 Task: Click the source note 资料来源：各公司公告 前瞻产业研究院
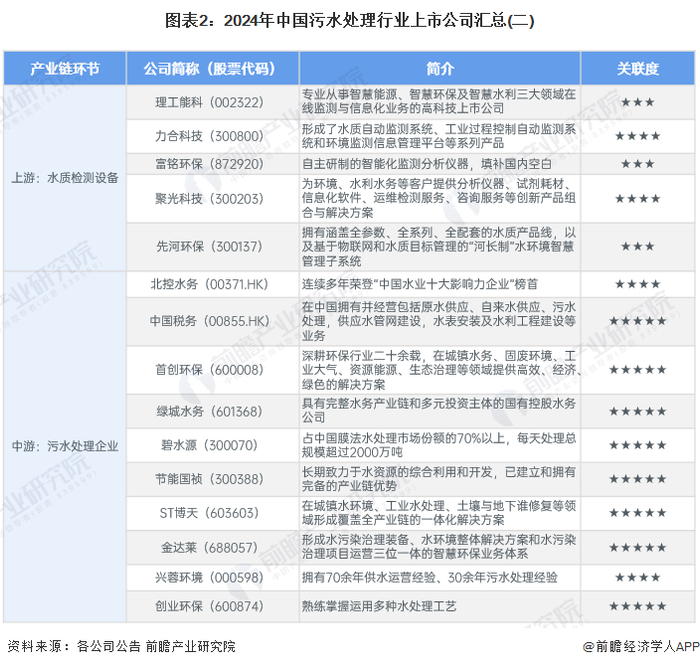click(121, 646)
